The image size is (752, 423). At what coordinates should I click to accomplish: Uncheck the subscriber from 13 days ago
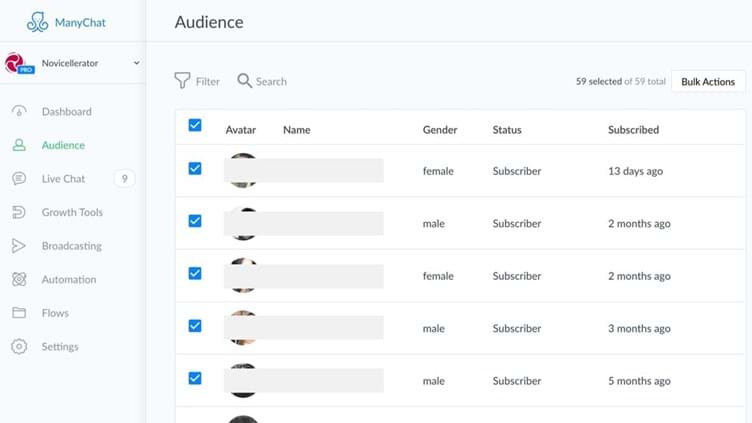(195, 169)
